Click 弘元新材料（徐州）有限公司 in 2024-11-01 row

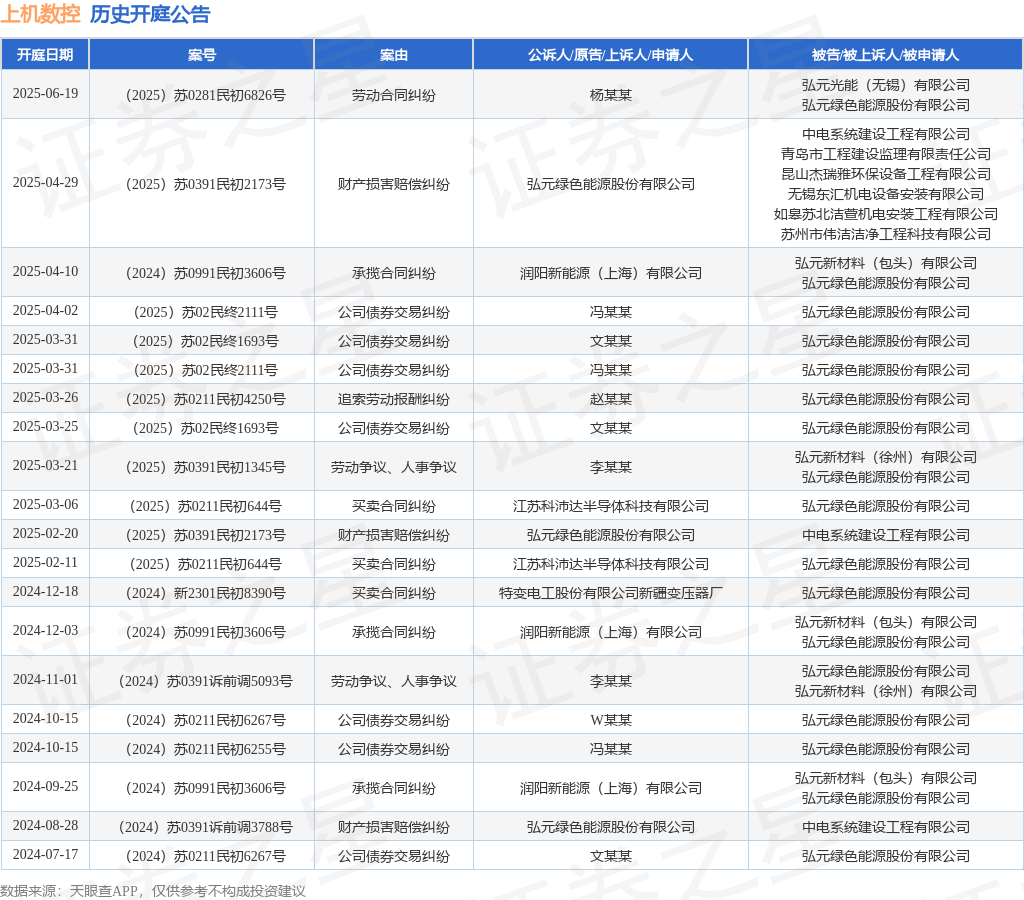pos(886,691)
